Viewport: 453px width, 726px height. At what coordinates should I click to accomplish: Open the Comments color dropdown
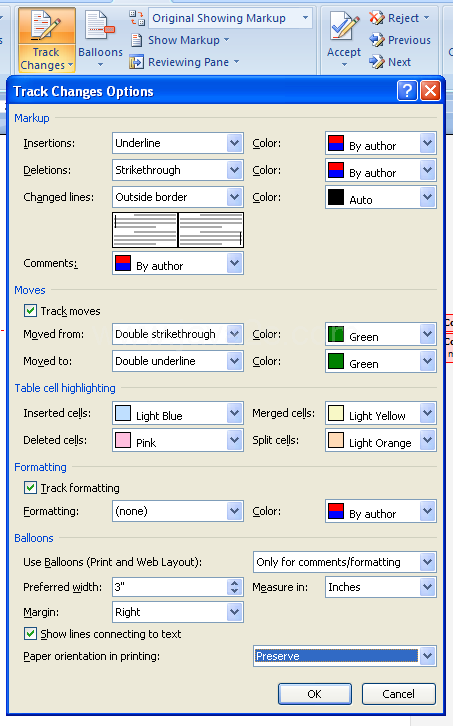pyautogui.click(x=178, y=263)
